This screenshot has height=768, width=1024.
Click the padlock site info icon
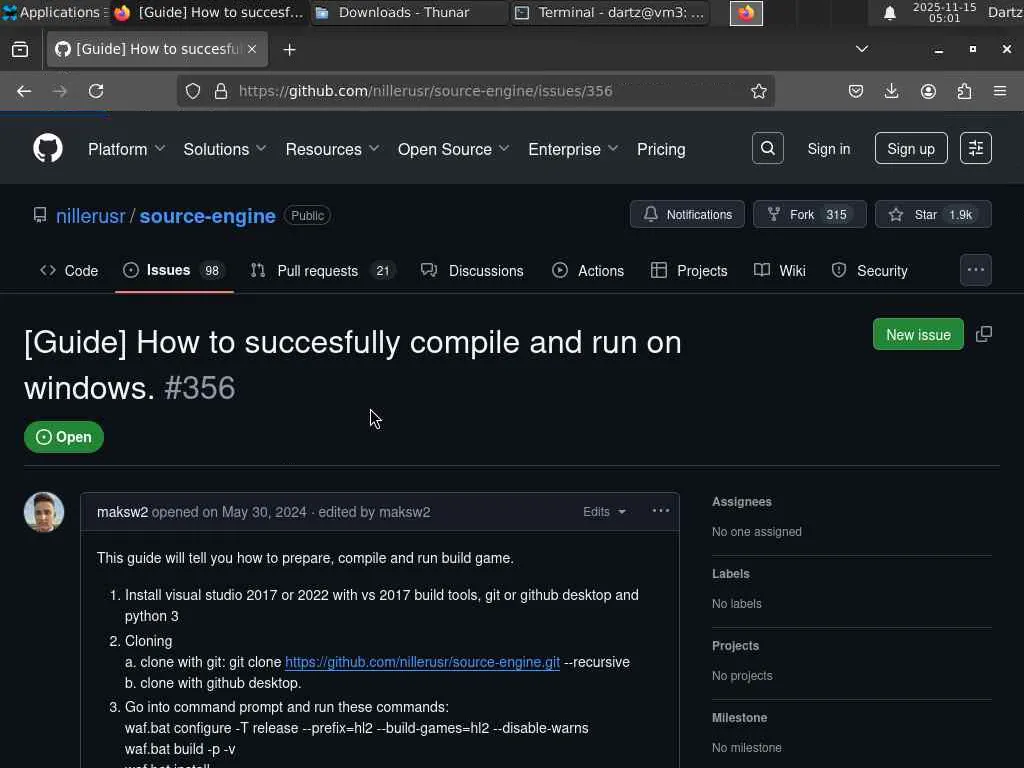pos(221,91)
